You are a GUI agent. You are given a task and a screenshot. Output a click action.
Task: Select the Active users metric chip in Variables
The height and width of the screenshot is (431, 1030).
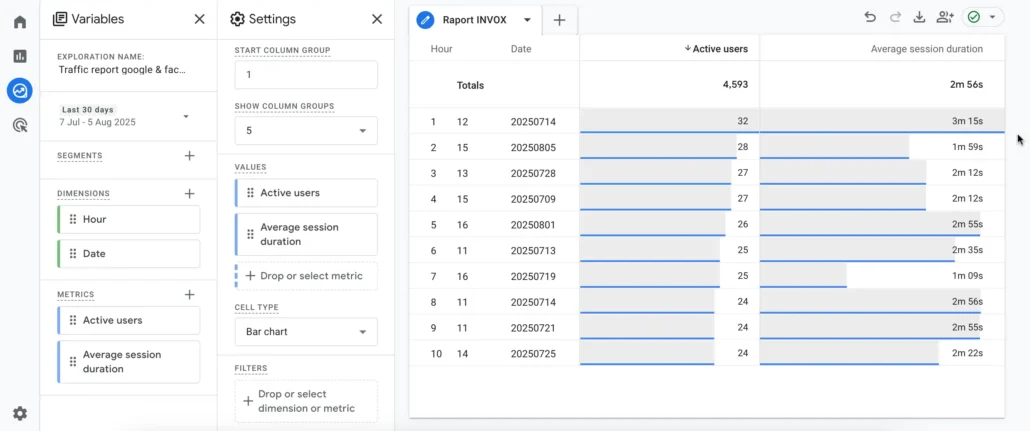(128, 320)
